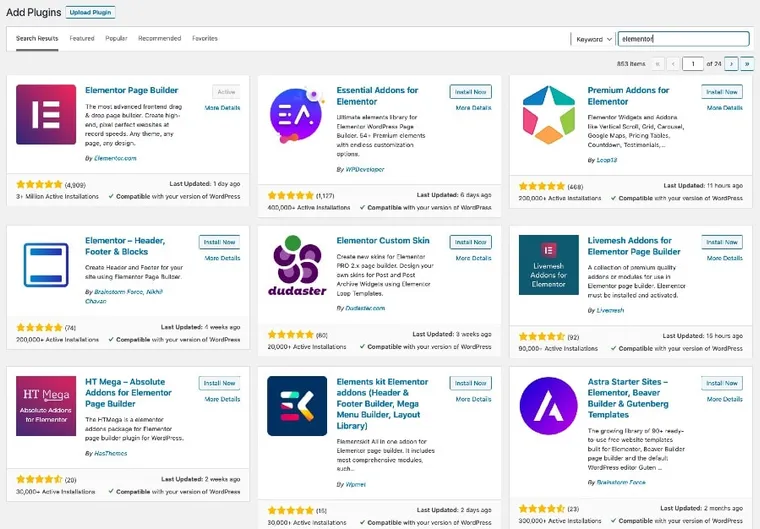
Task: Open More Details for Essential Addons
Action: 473,108
